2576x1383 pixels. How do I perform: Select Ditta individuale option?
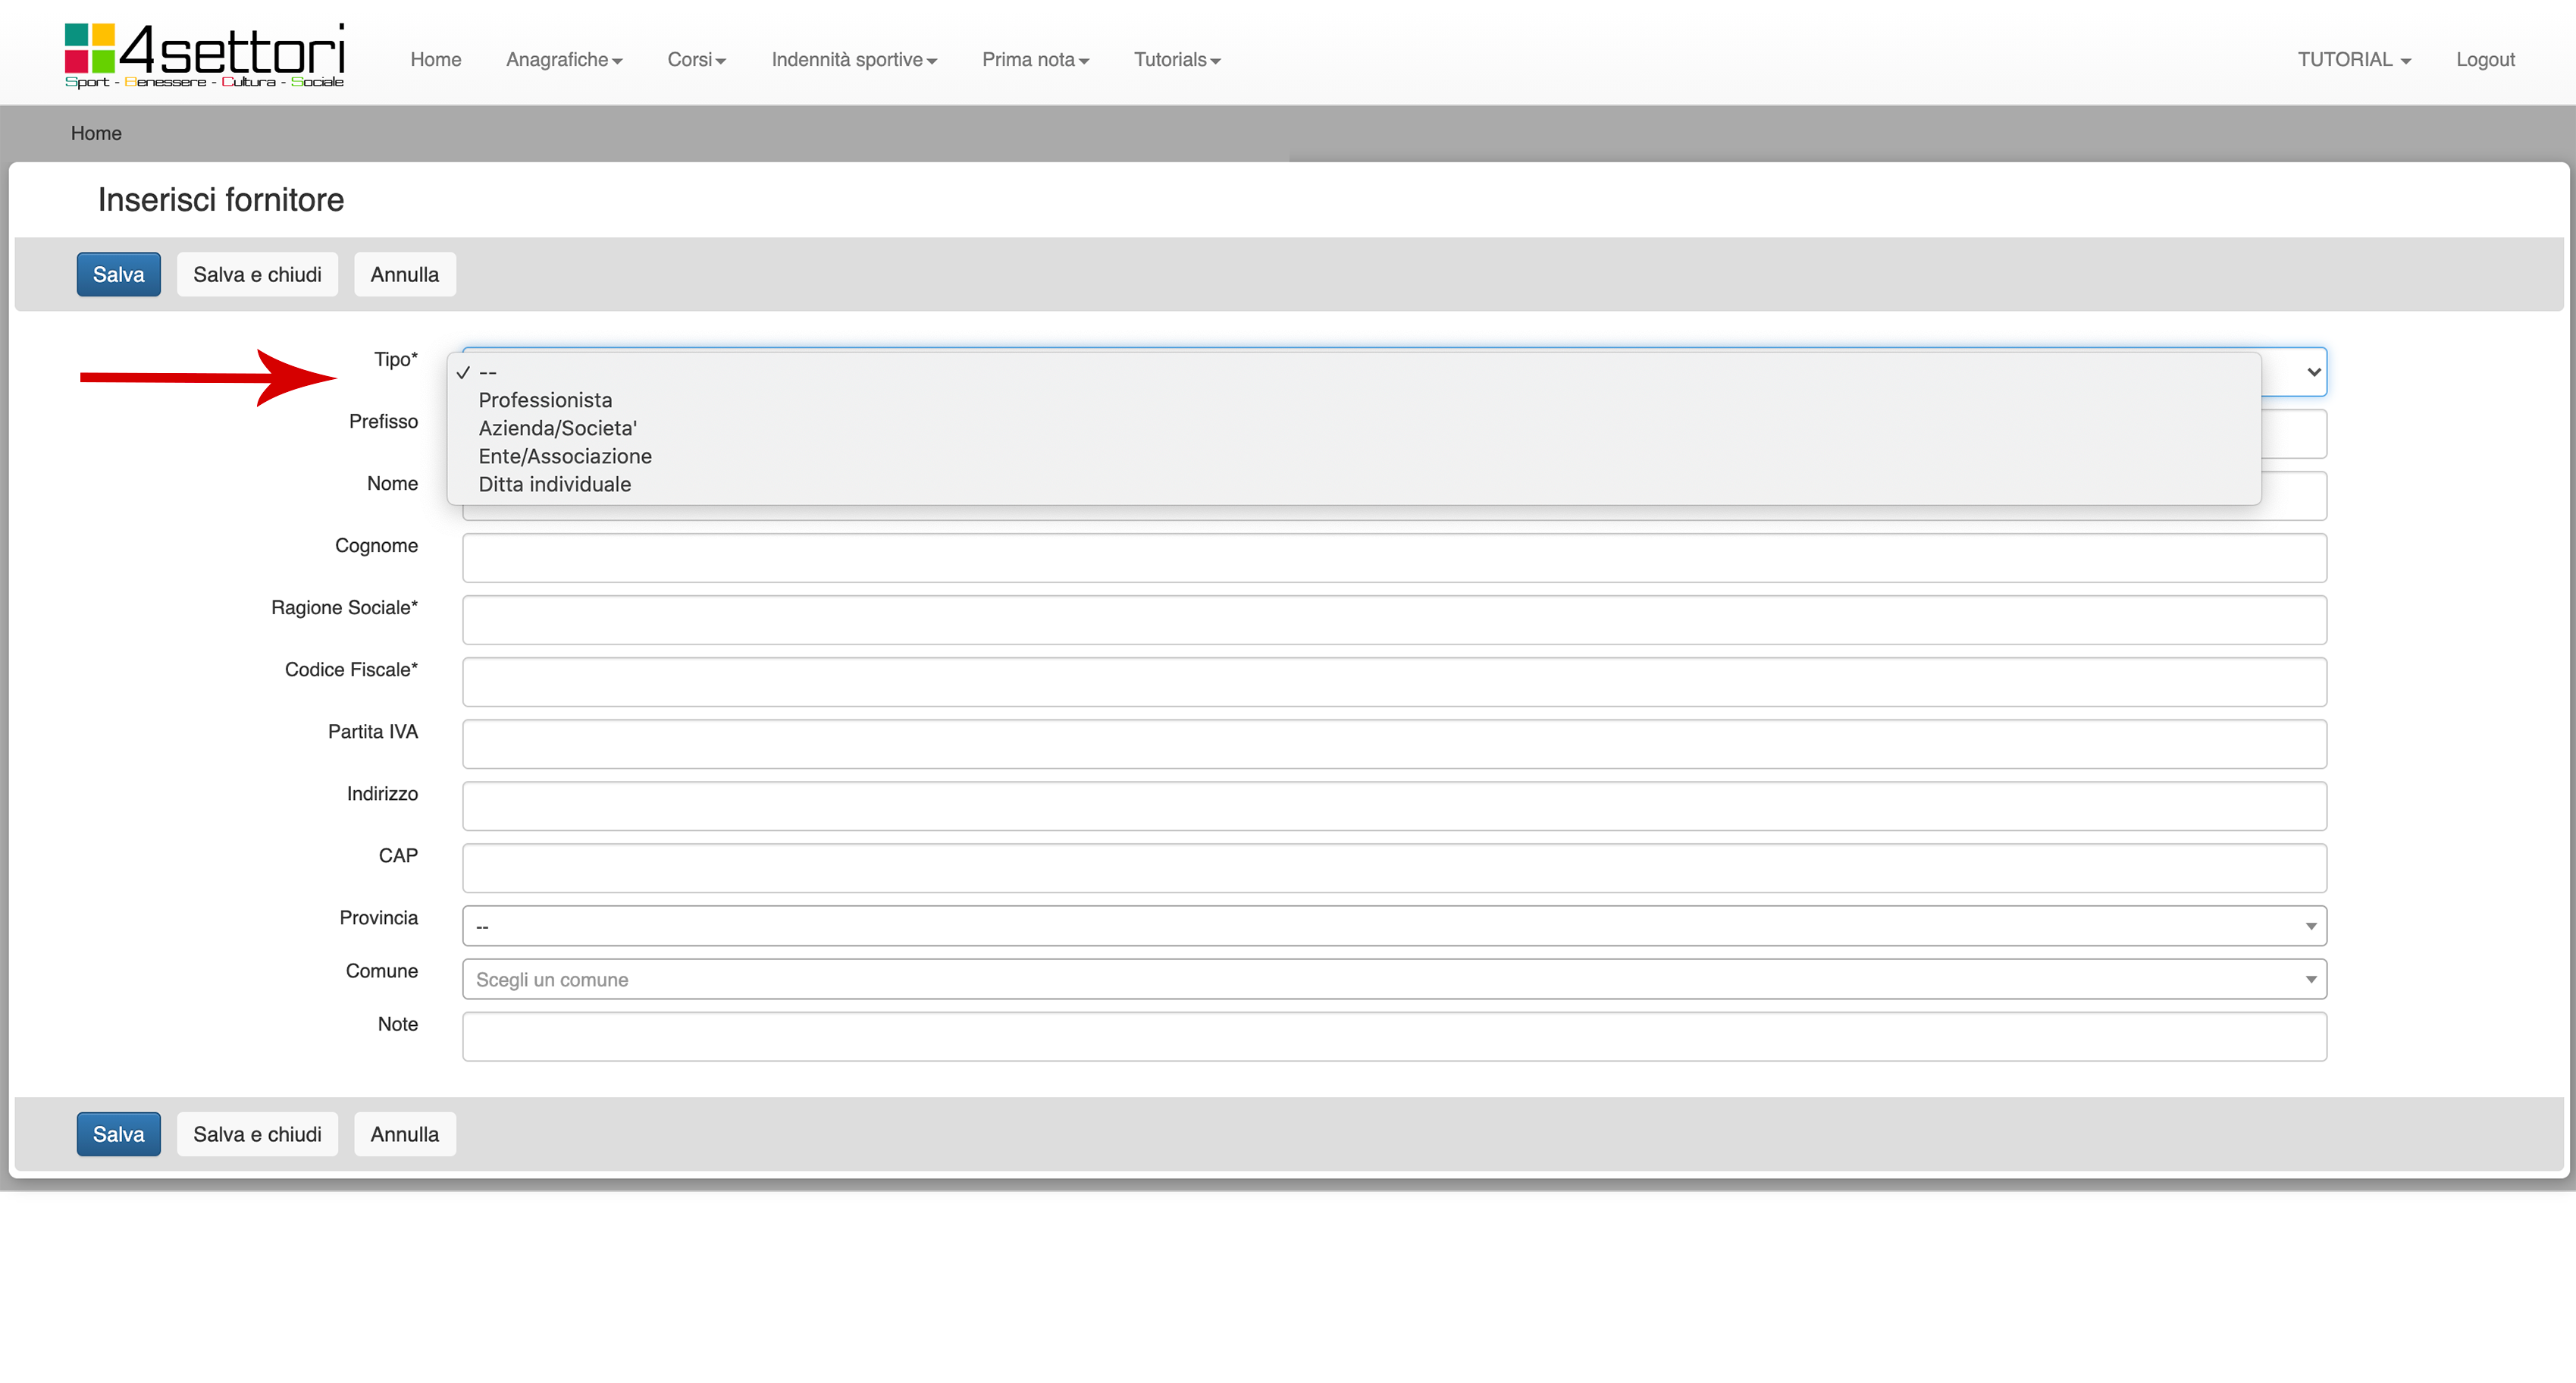[554, 484]
